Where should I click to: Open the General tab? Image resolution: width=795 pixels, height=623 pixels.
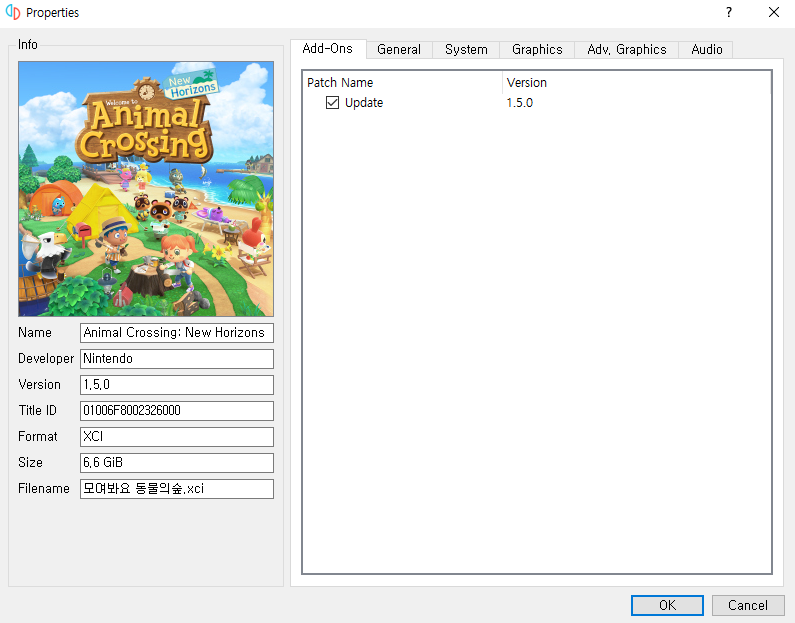coord(399,50)
